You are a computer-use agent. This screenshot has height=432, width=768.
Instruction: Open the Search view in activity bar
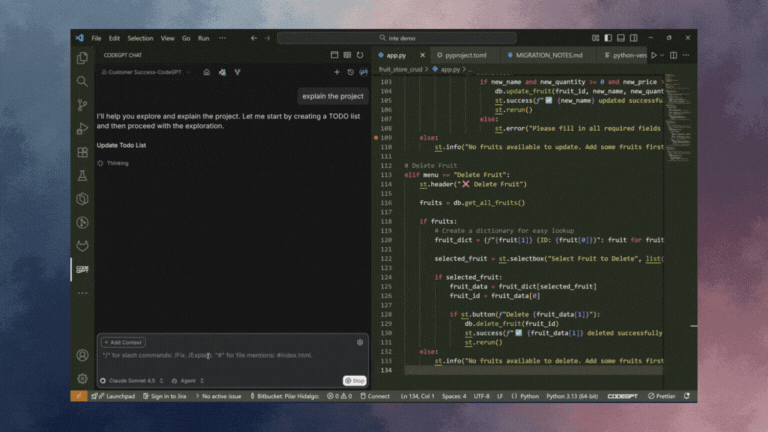(x=82, y=81)
